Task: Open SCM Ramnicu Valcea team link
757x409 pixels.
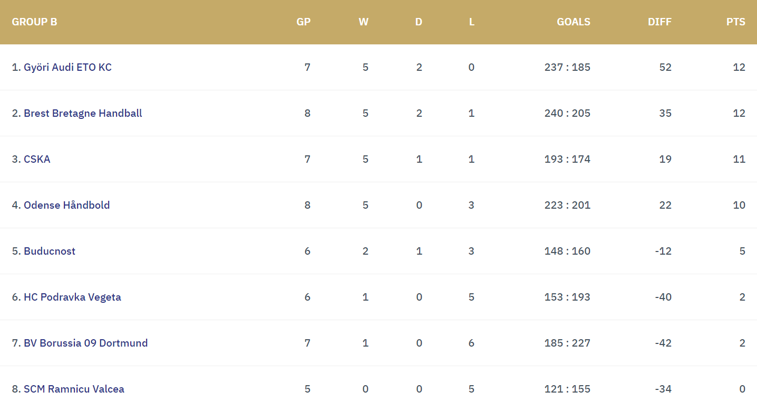Action: pos(74,389)
